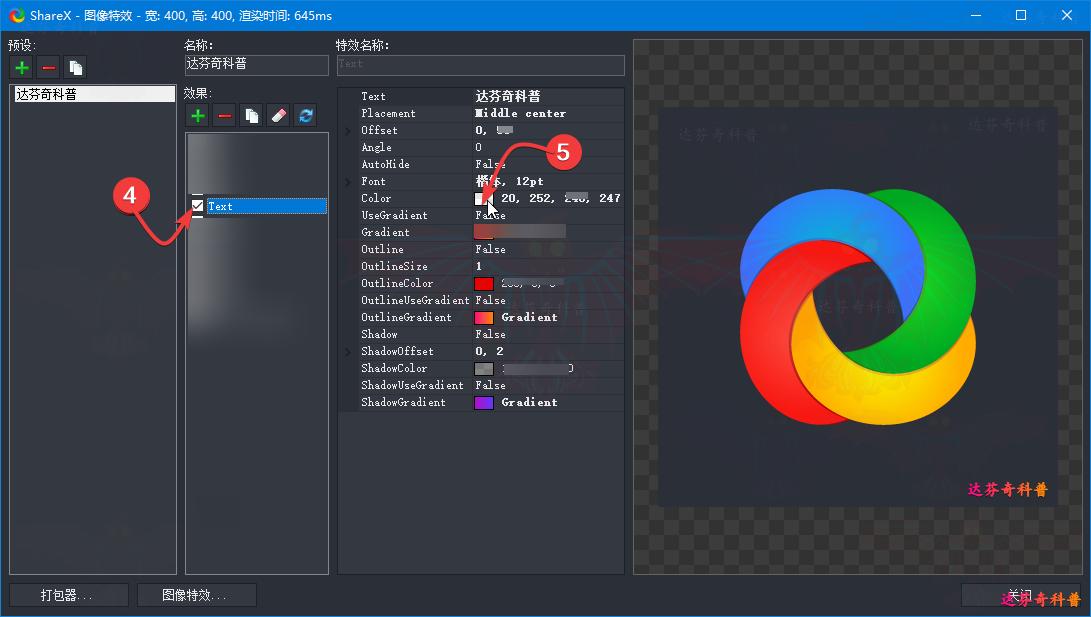Open the 图像特效... button

[196, 595]
